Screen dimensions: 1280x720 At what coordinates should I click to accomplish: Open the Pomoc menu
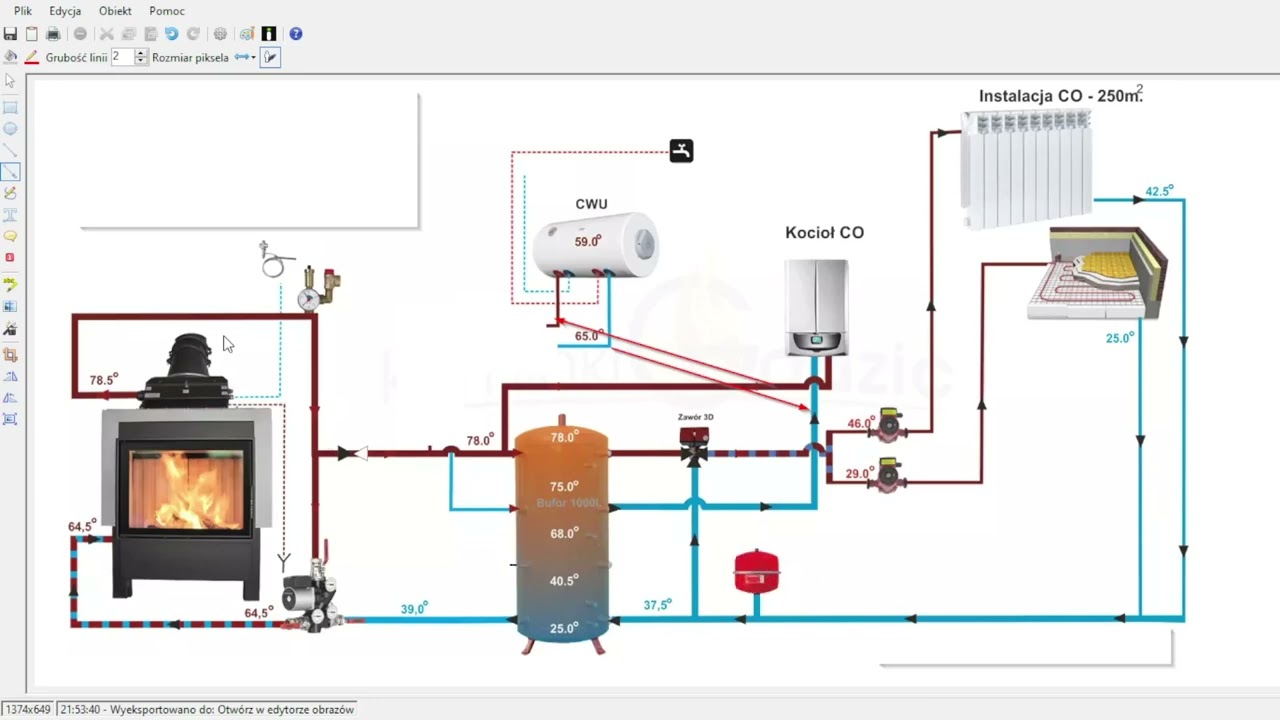click(167, 11)
